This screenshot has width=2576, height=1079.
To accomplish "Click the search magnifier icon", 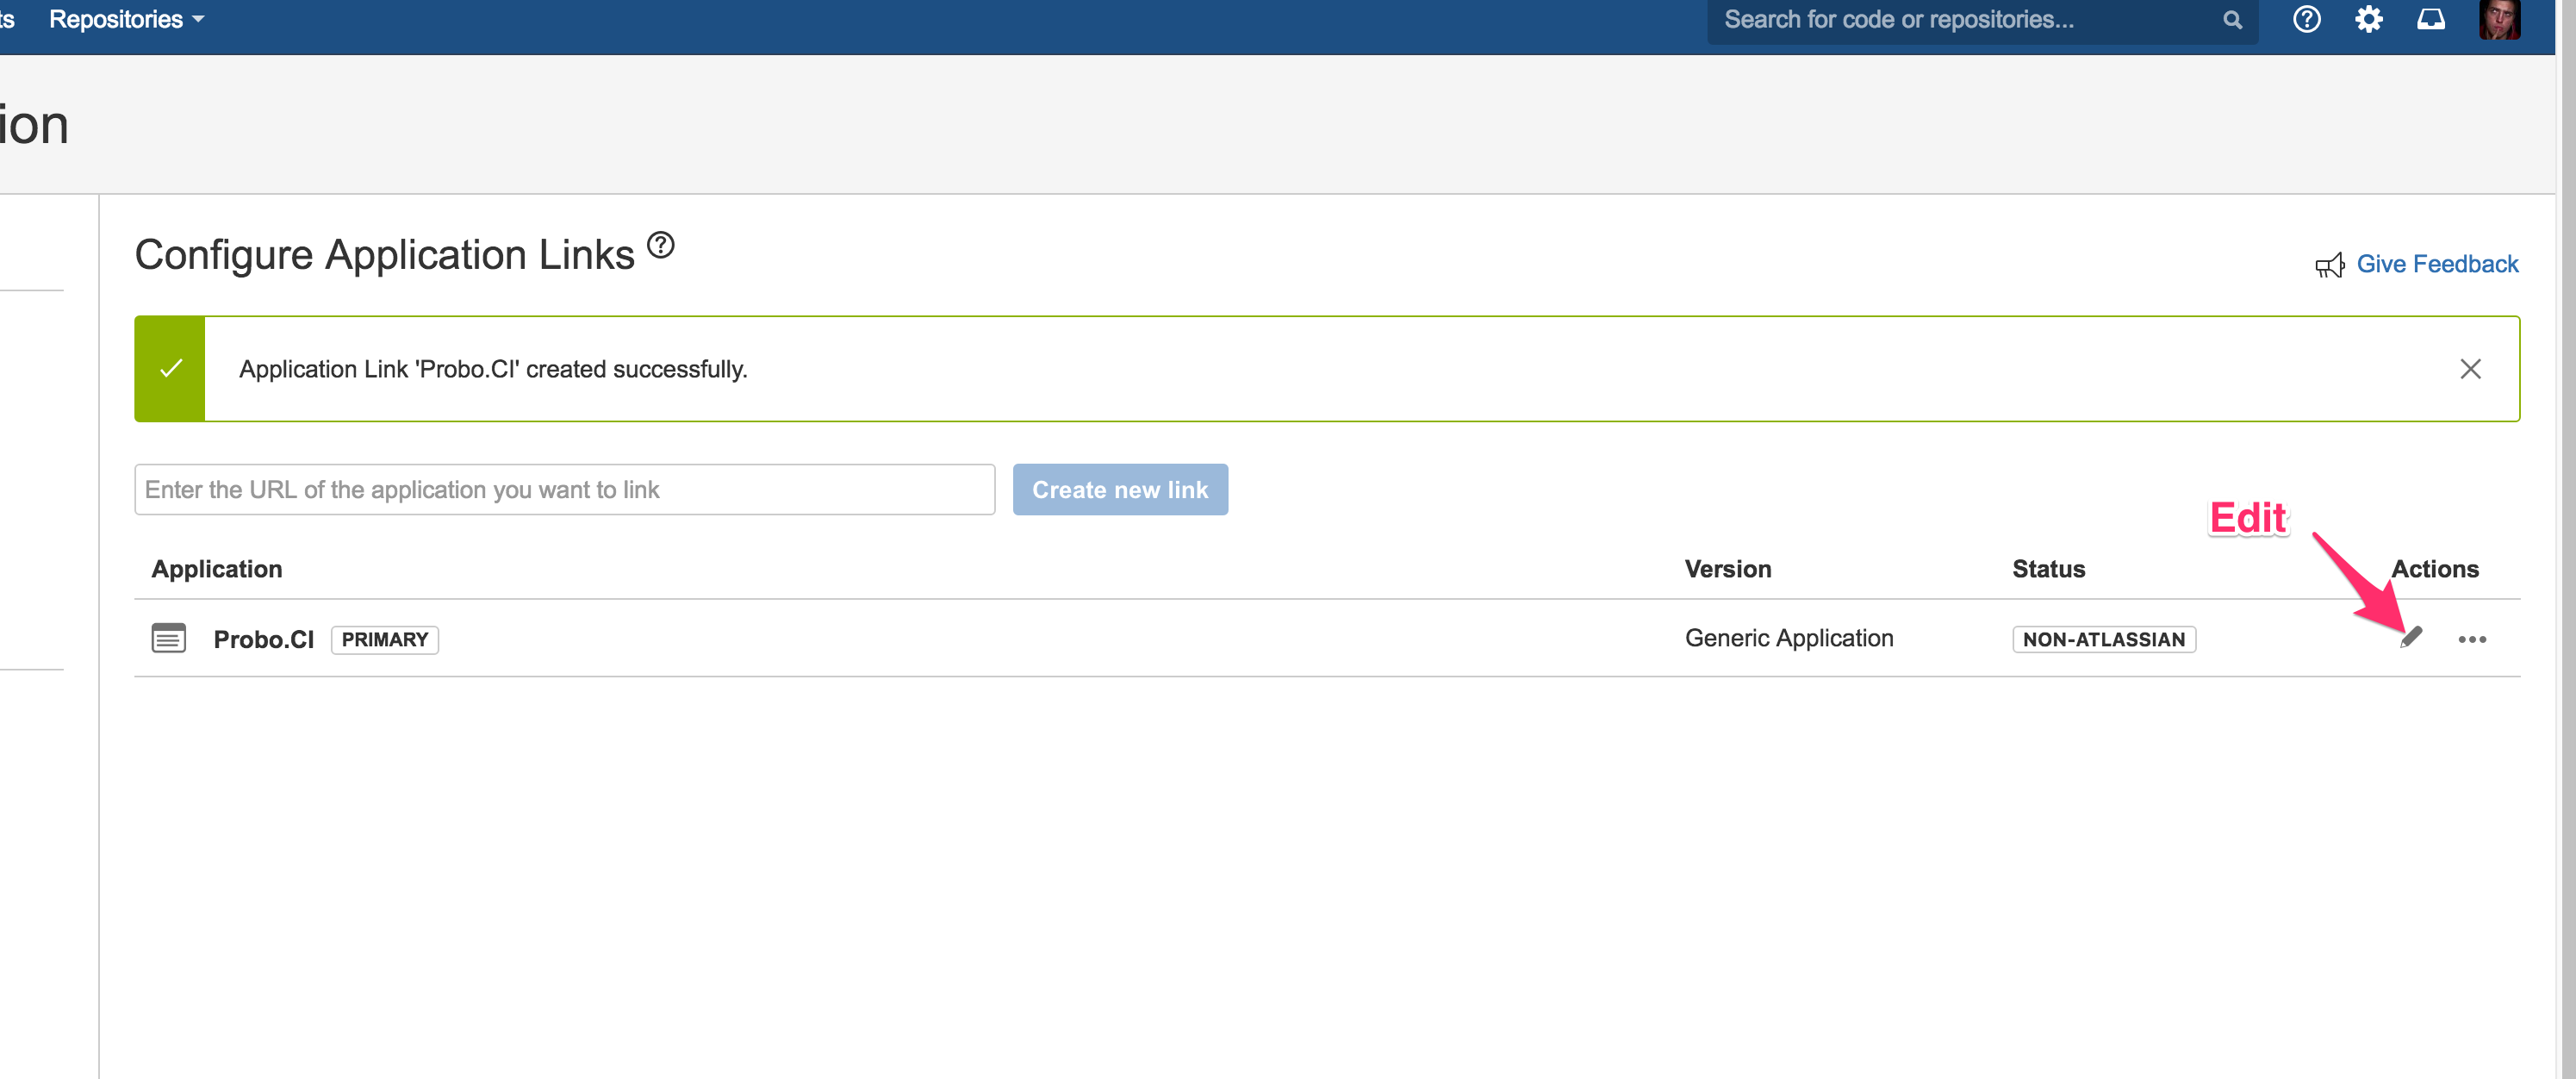I will (x=2232, y=20).
